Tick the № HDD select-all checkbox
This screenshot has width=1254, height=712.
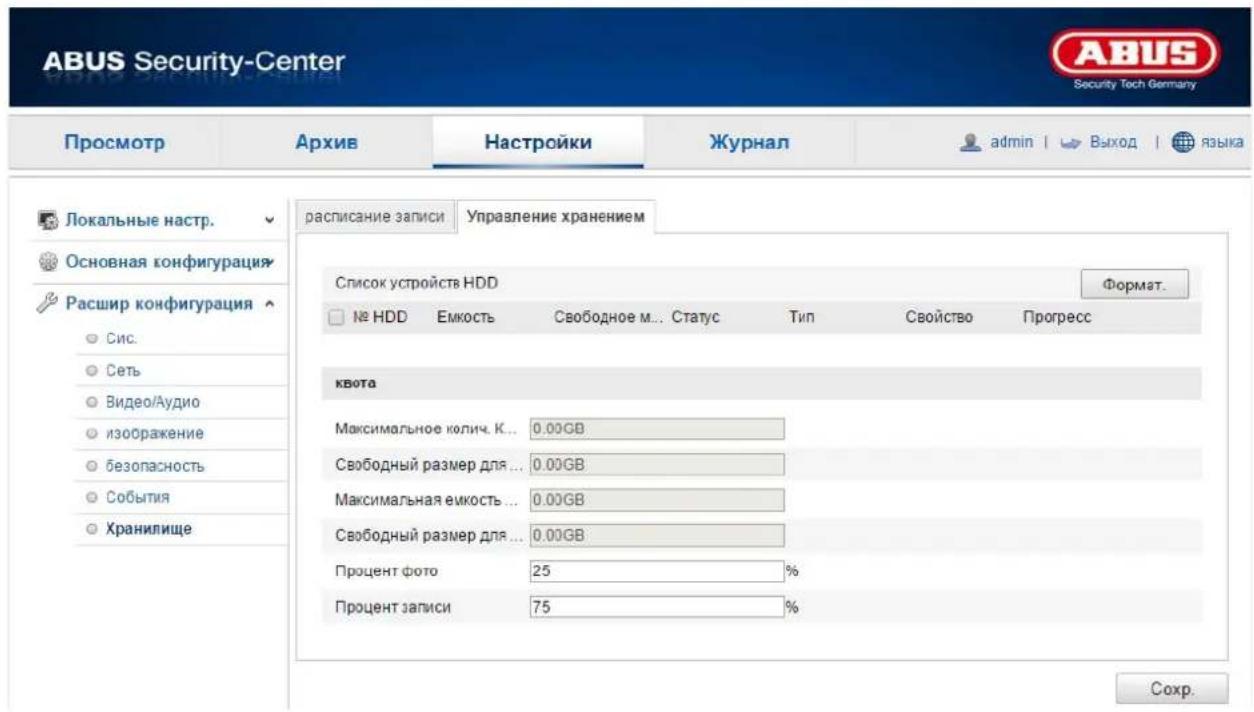coord(335,318)
